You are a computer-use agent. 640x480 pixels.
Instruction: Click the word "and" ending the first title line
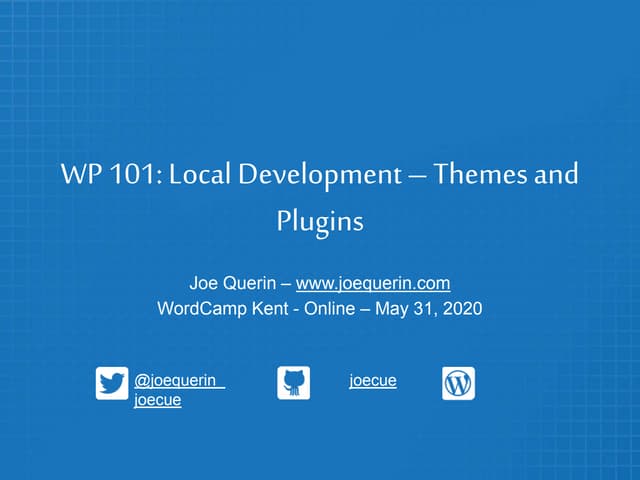point(557,175)
